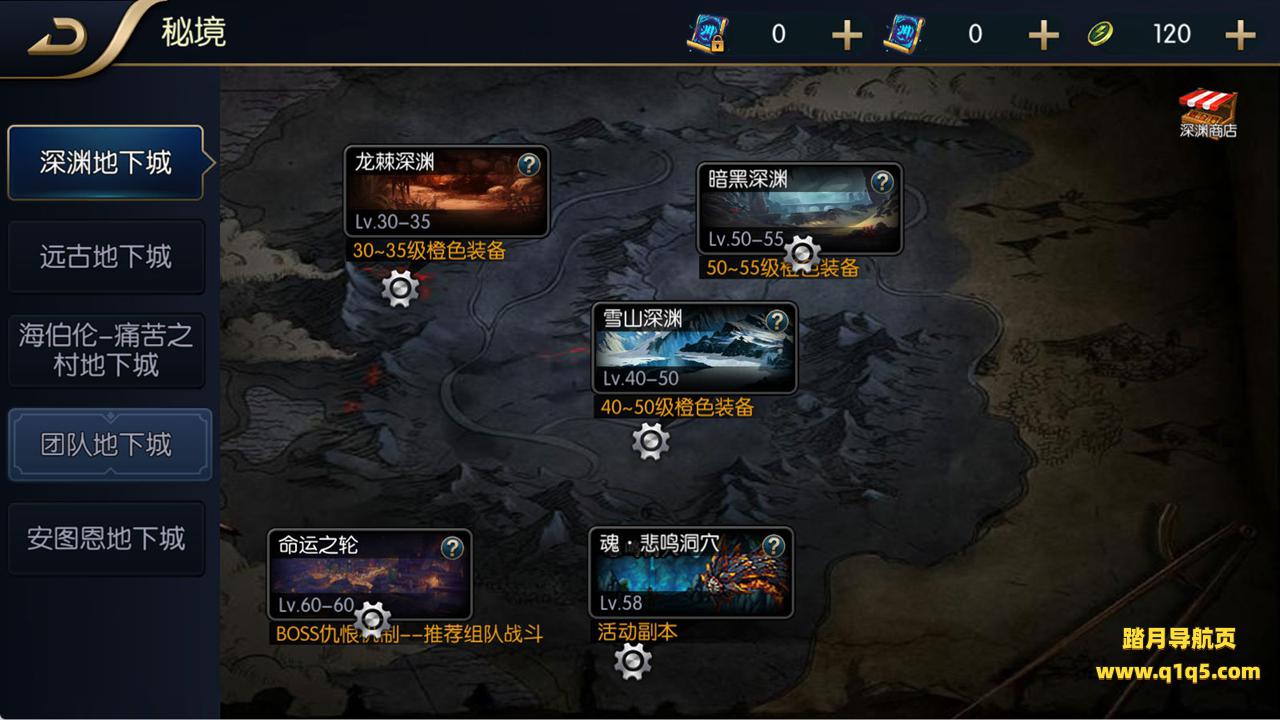Switch to the 团队地下城 tab
This screenshot has height=720, width=1280.
[109, 444]
